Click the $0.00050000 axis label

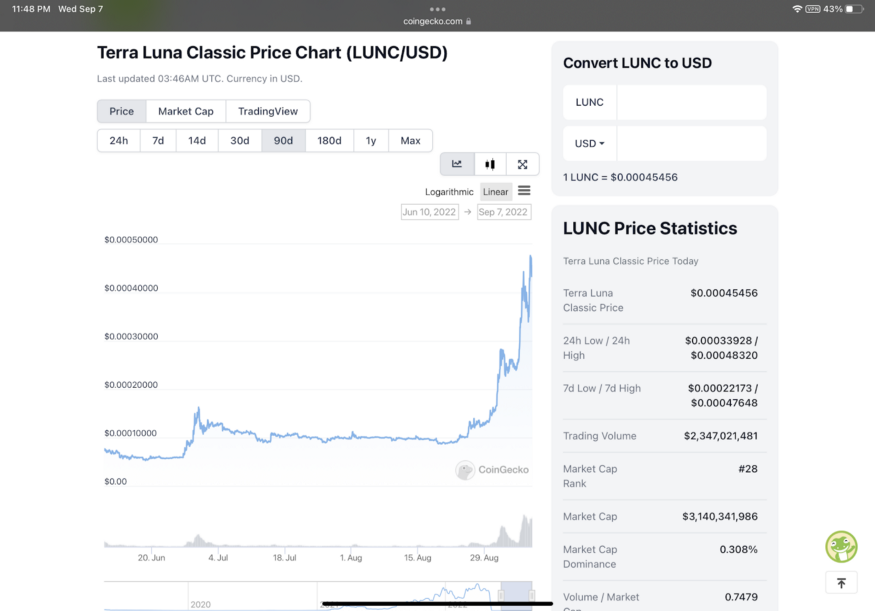click(131, 239)
